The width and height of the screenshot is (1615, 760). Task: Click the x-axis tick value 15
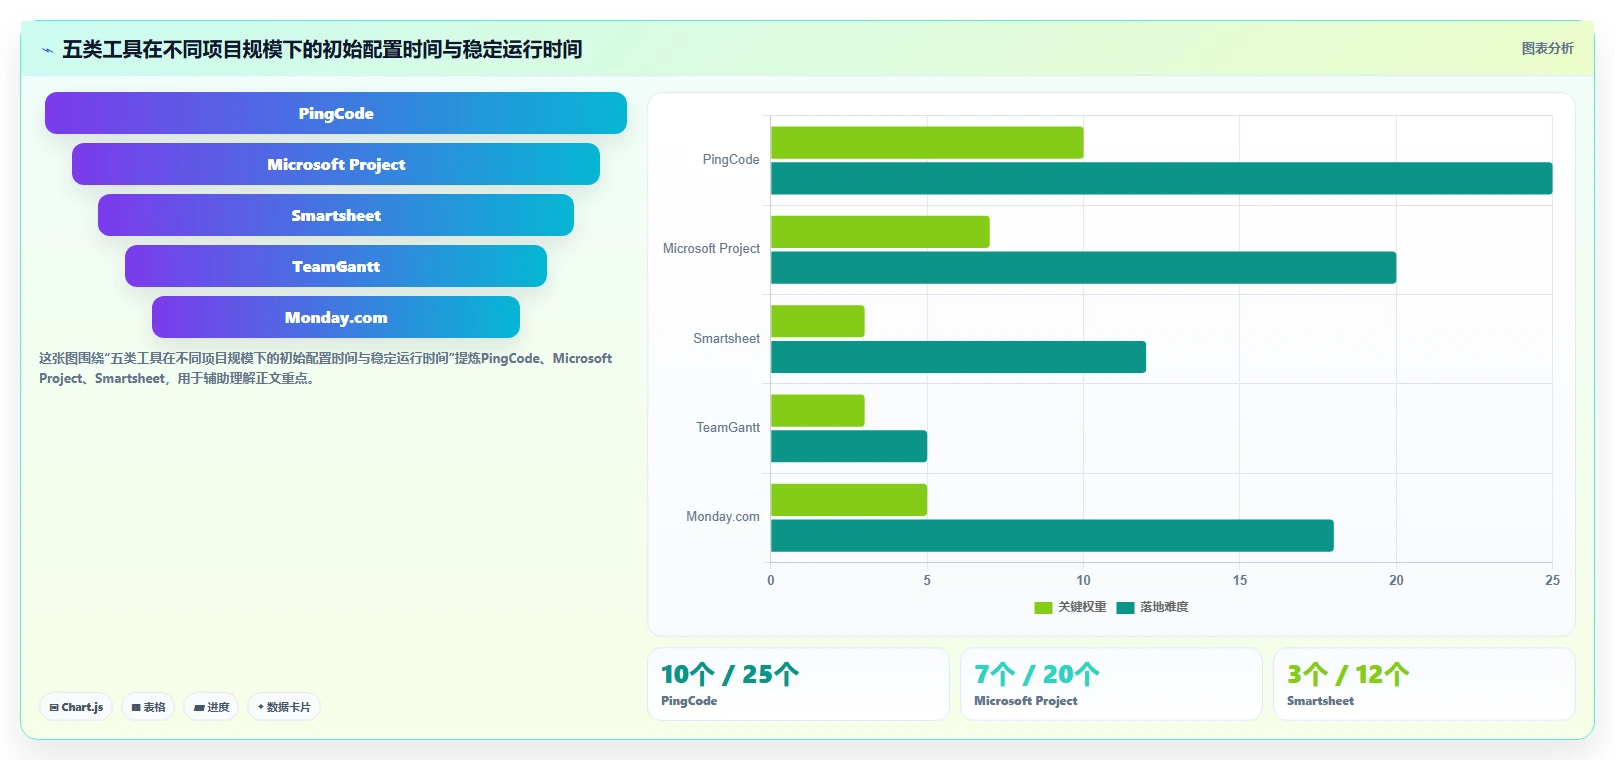pyautogui.click(x=1240, y=580)
